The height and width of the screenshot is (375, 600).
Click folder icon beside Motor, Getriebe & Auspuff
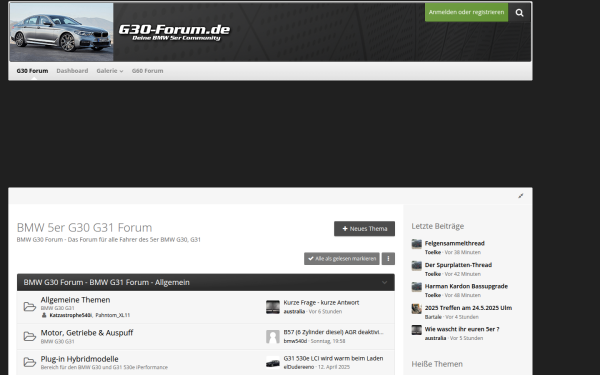tap(29, 336)
